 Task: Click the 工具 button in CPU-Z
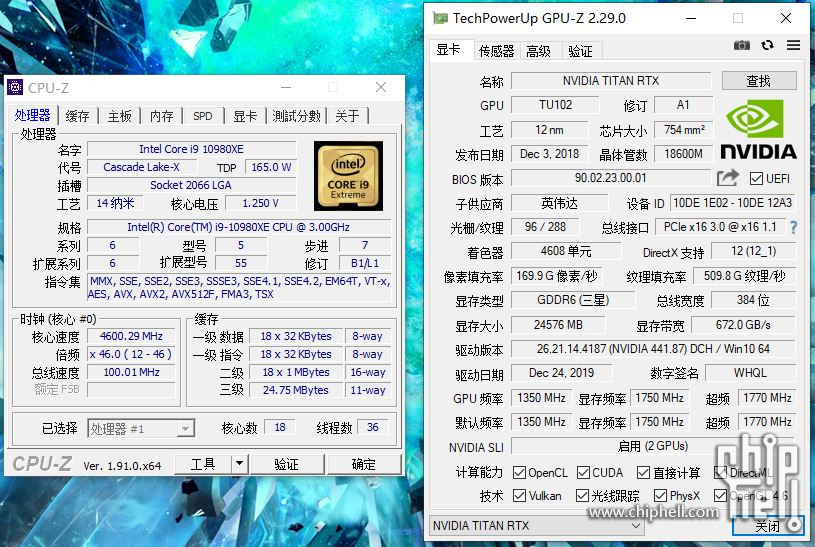tap(203, 464)
